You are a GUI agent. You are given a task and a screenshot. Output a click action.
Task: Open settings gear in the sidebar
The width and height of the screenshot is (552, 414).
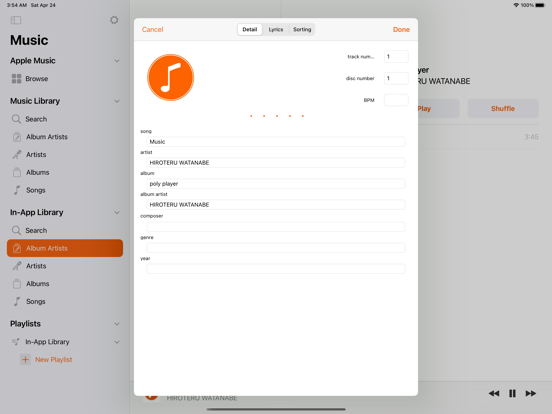tap(114, 20)
